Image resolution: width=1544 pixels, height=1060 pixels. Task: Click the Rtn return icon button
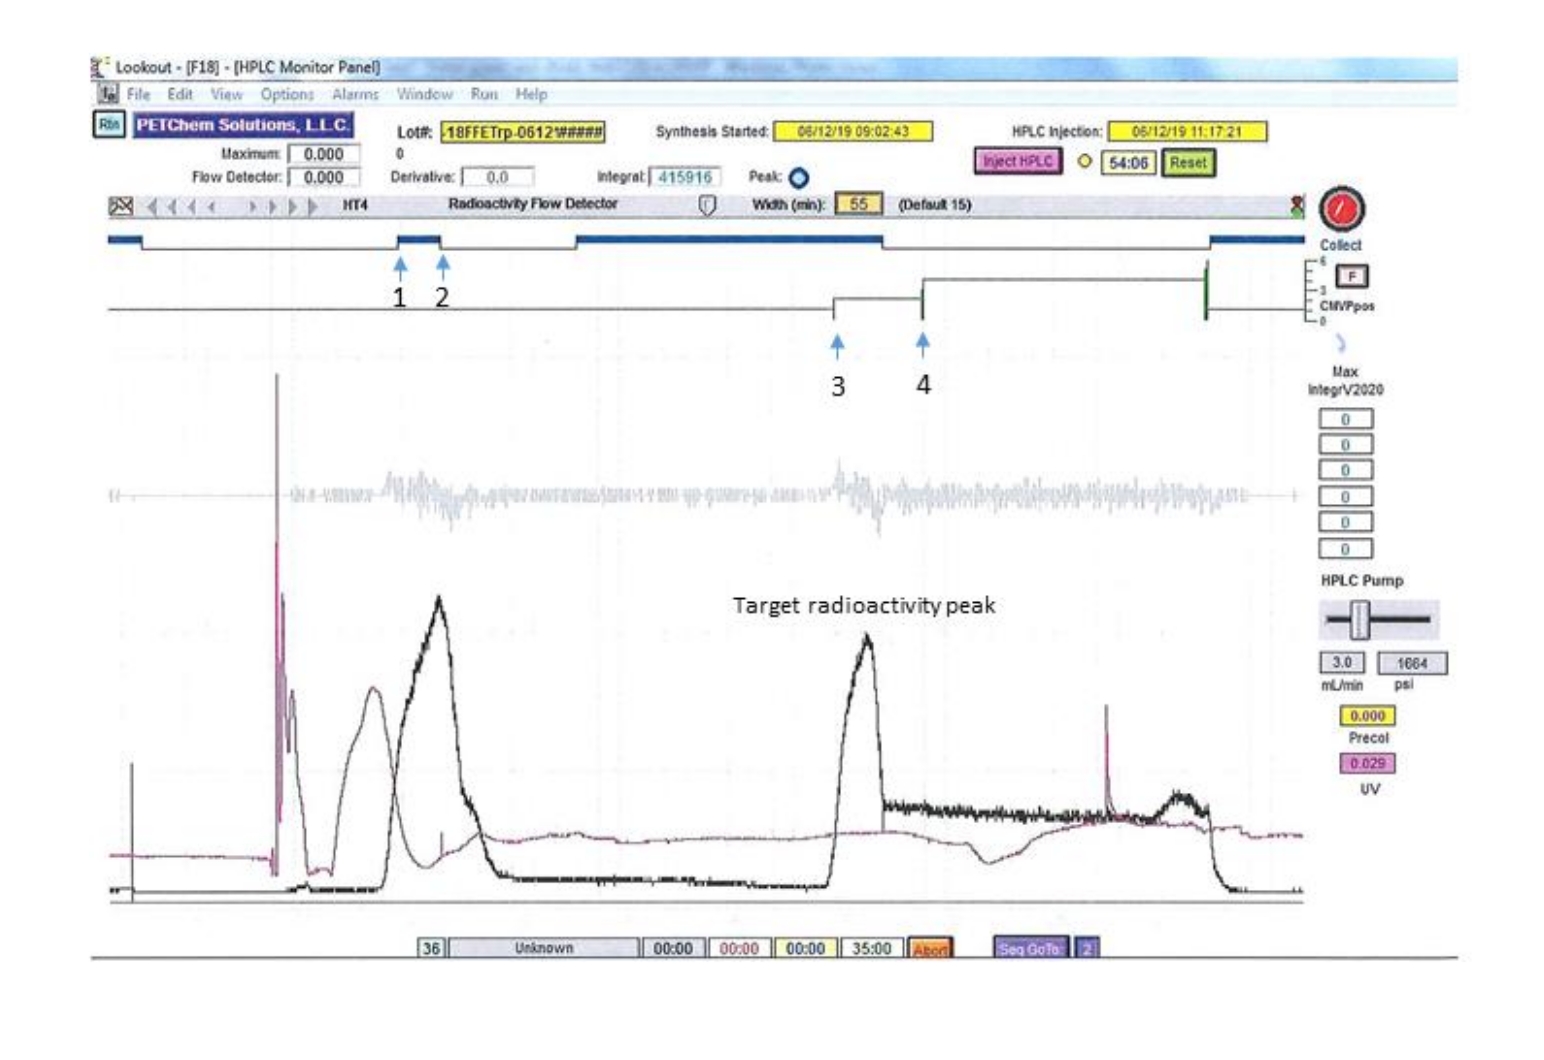108,125
